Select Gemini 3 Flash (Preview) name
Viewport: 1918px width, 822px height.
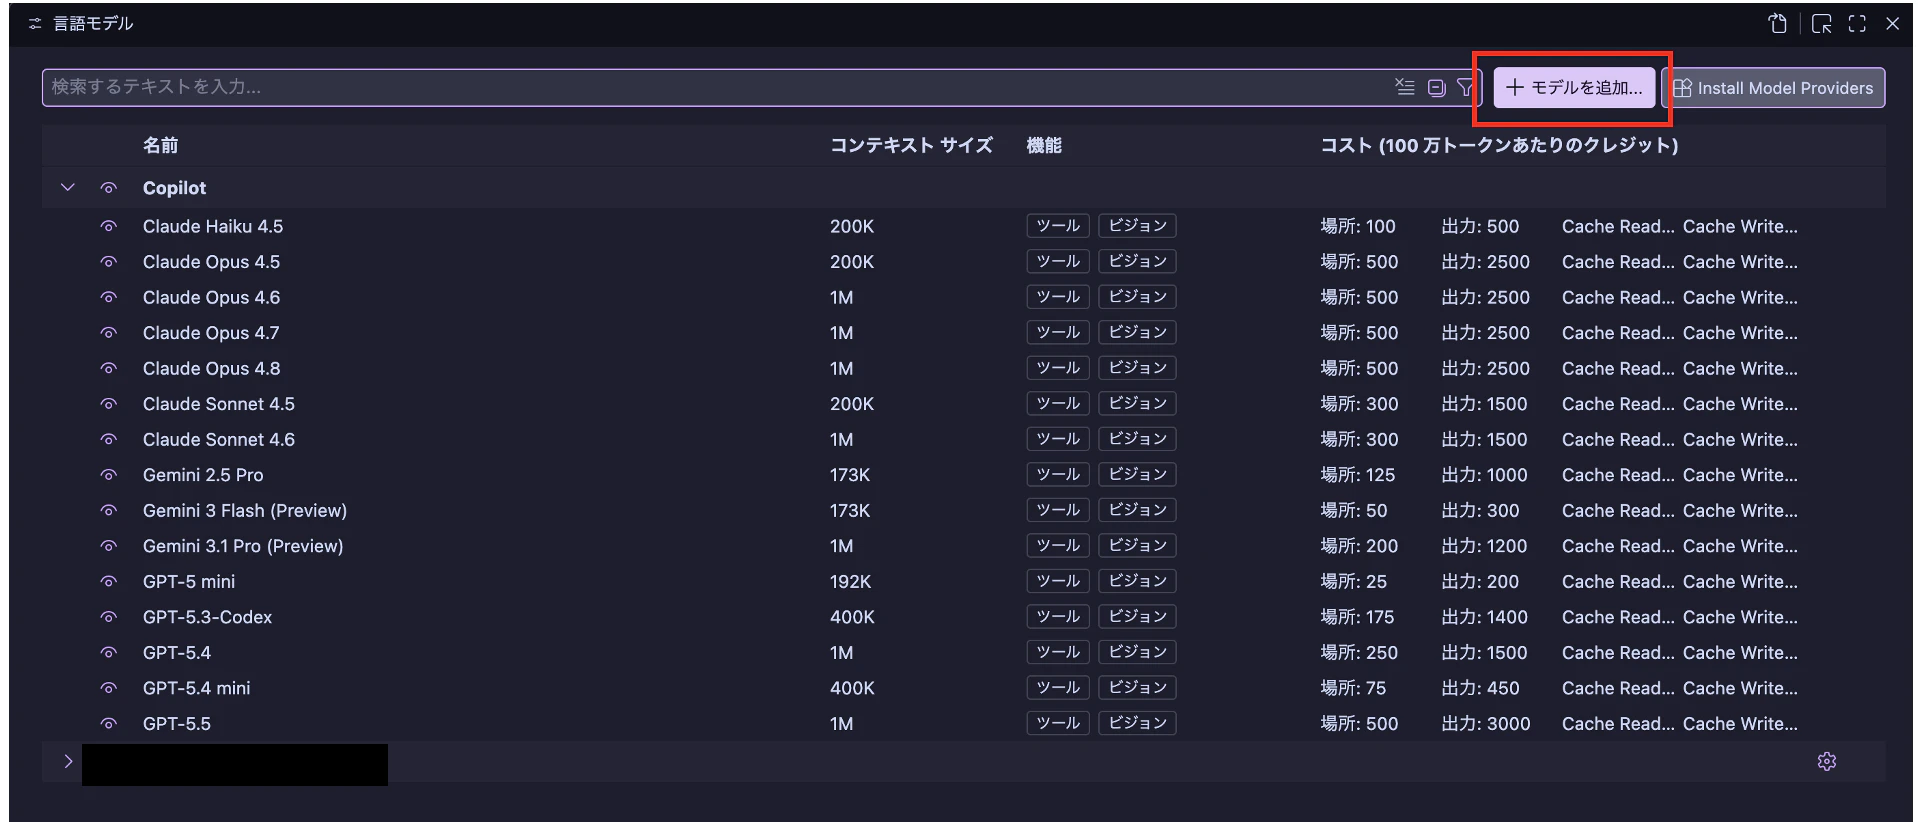coord(245,510)
